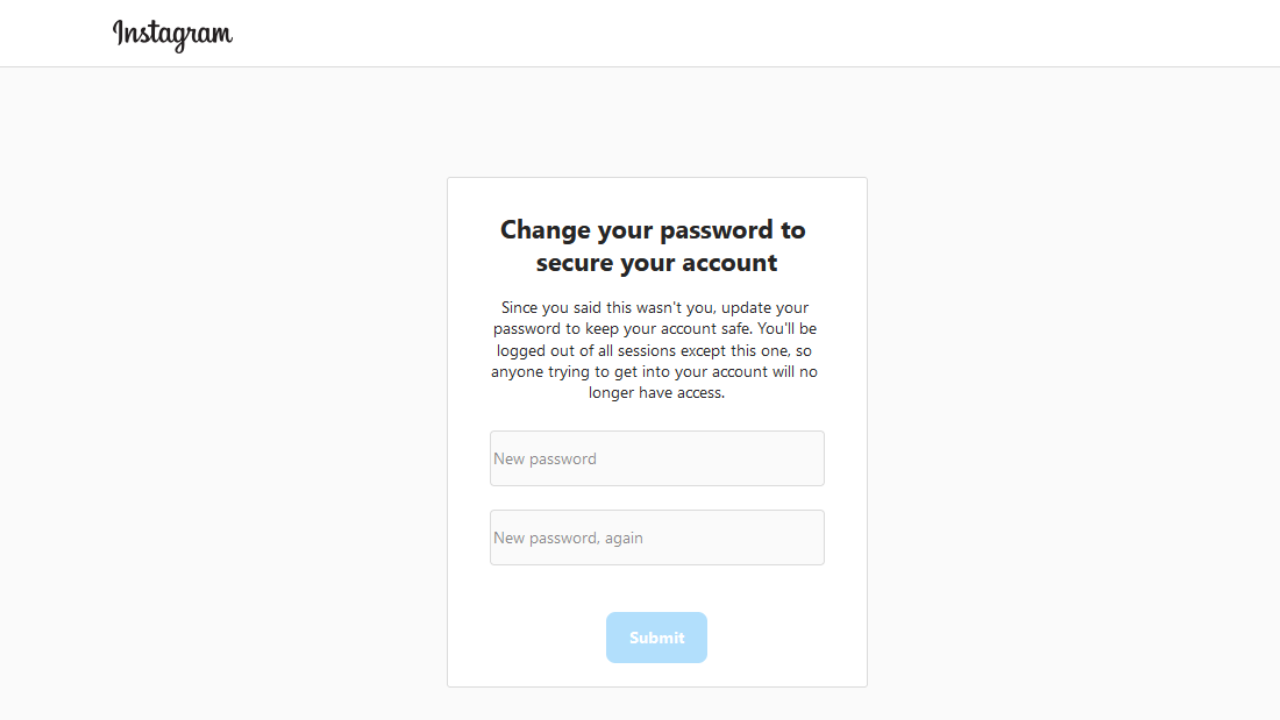
Task: Click the right end of New password field
Action: click(805, 458)
